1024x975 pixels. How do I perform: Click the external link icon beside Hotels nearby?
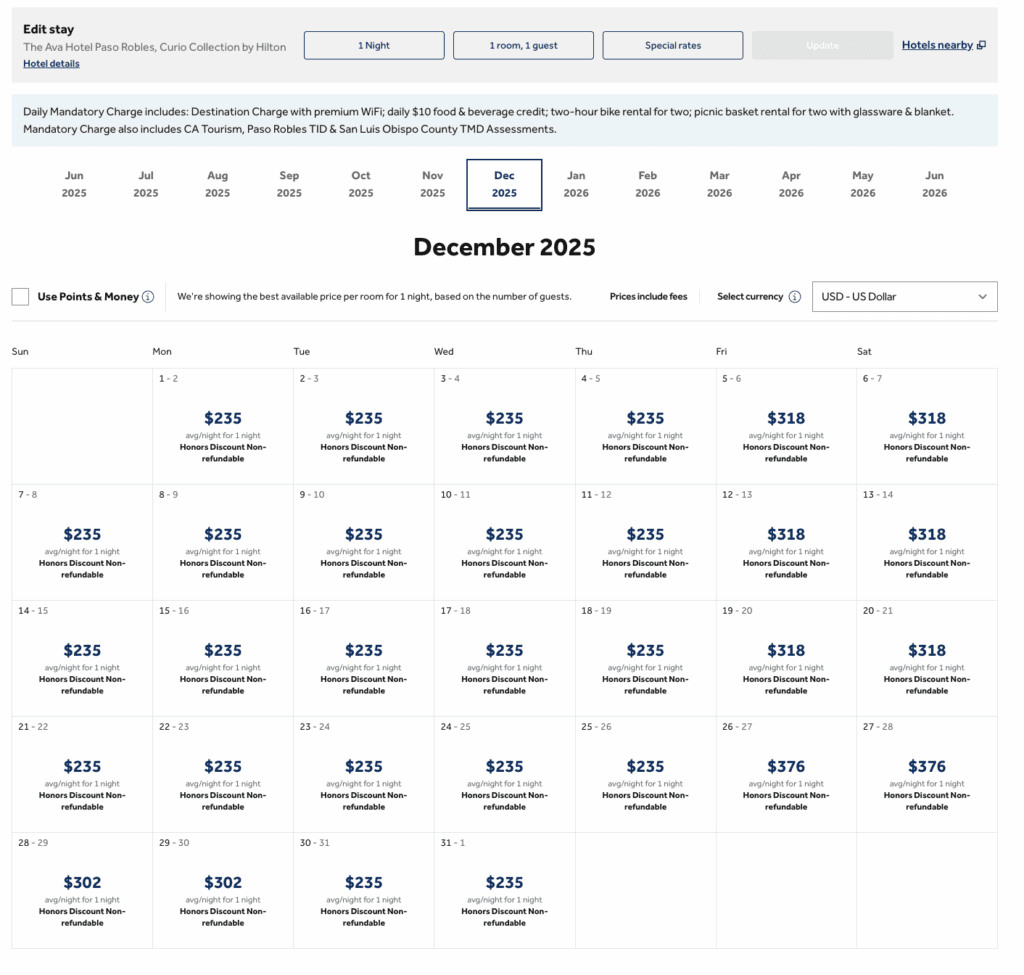point(983,44)
